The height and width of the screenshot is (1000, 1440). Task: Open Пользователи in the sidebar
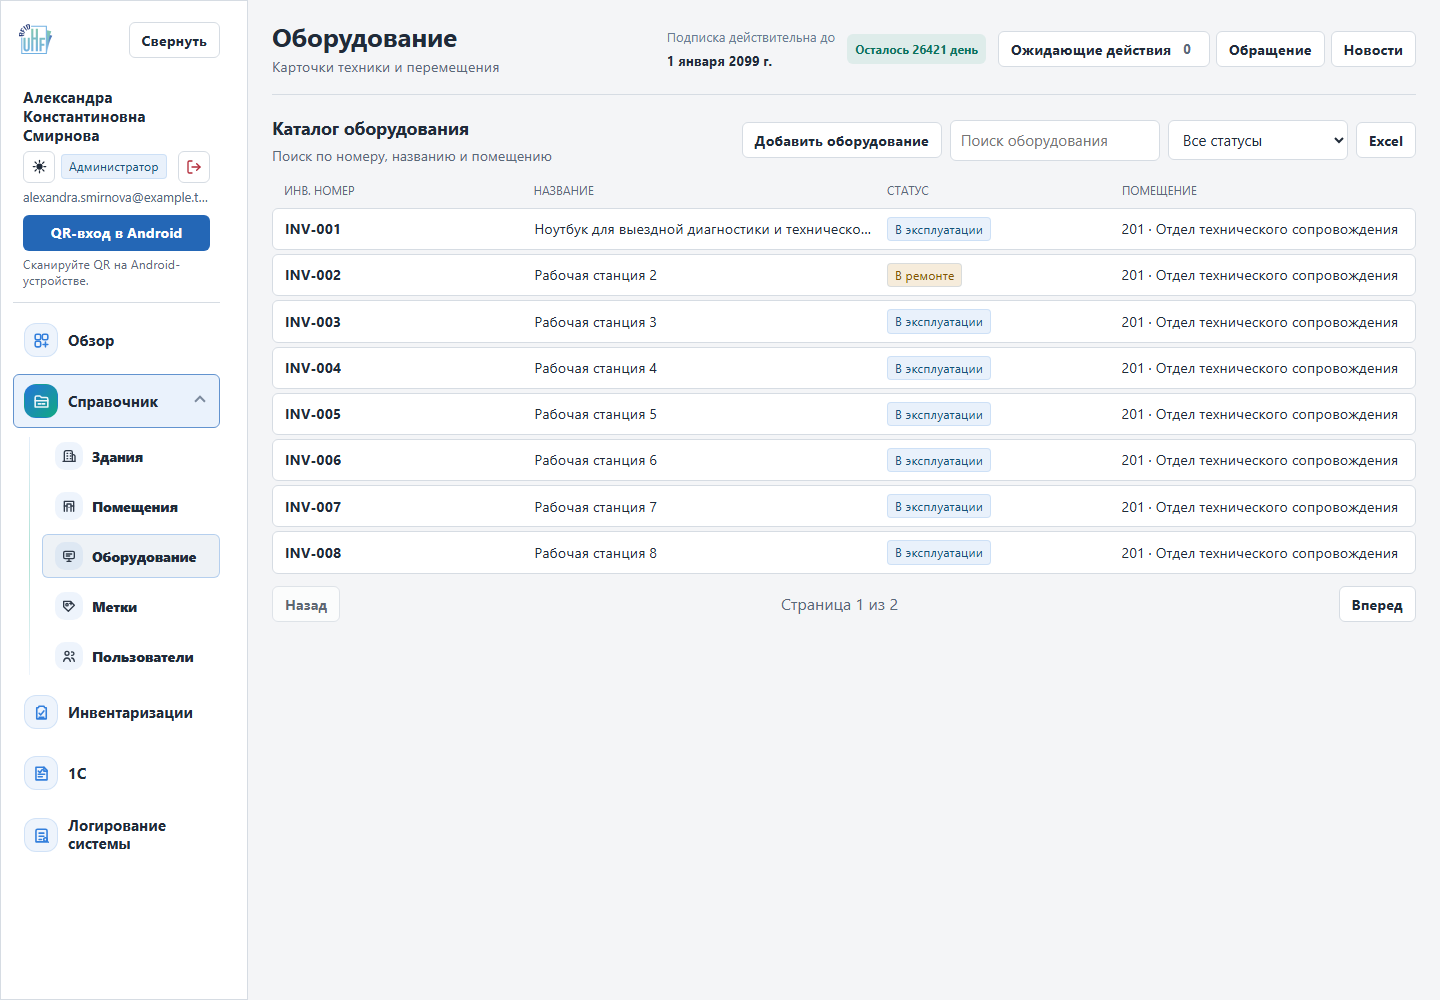(131, 657)
